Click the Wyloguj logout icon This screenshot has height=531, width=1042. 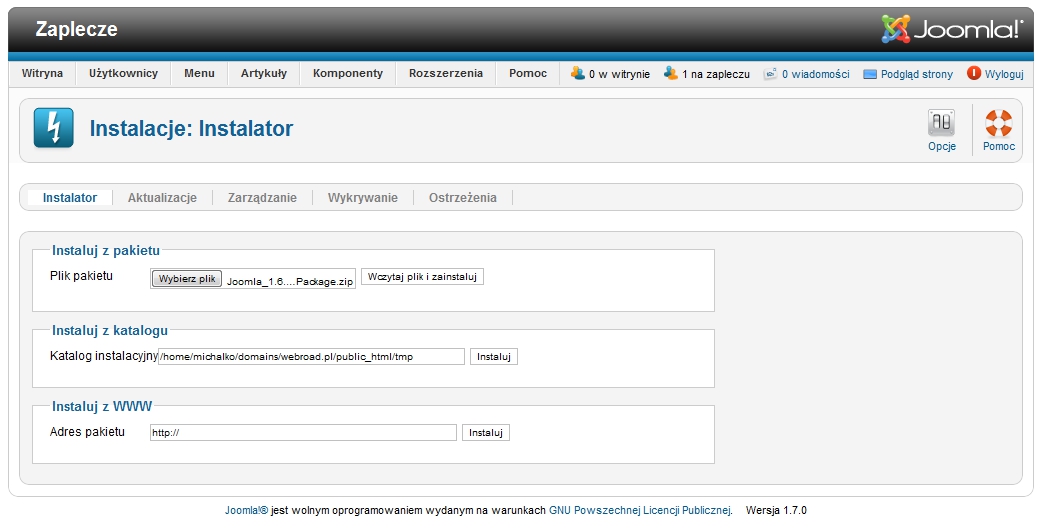tap(974, 74)
